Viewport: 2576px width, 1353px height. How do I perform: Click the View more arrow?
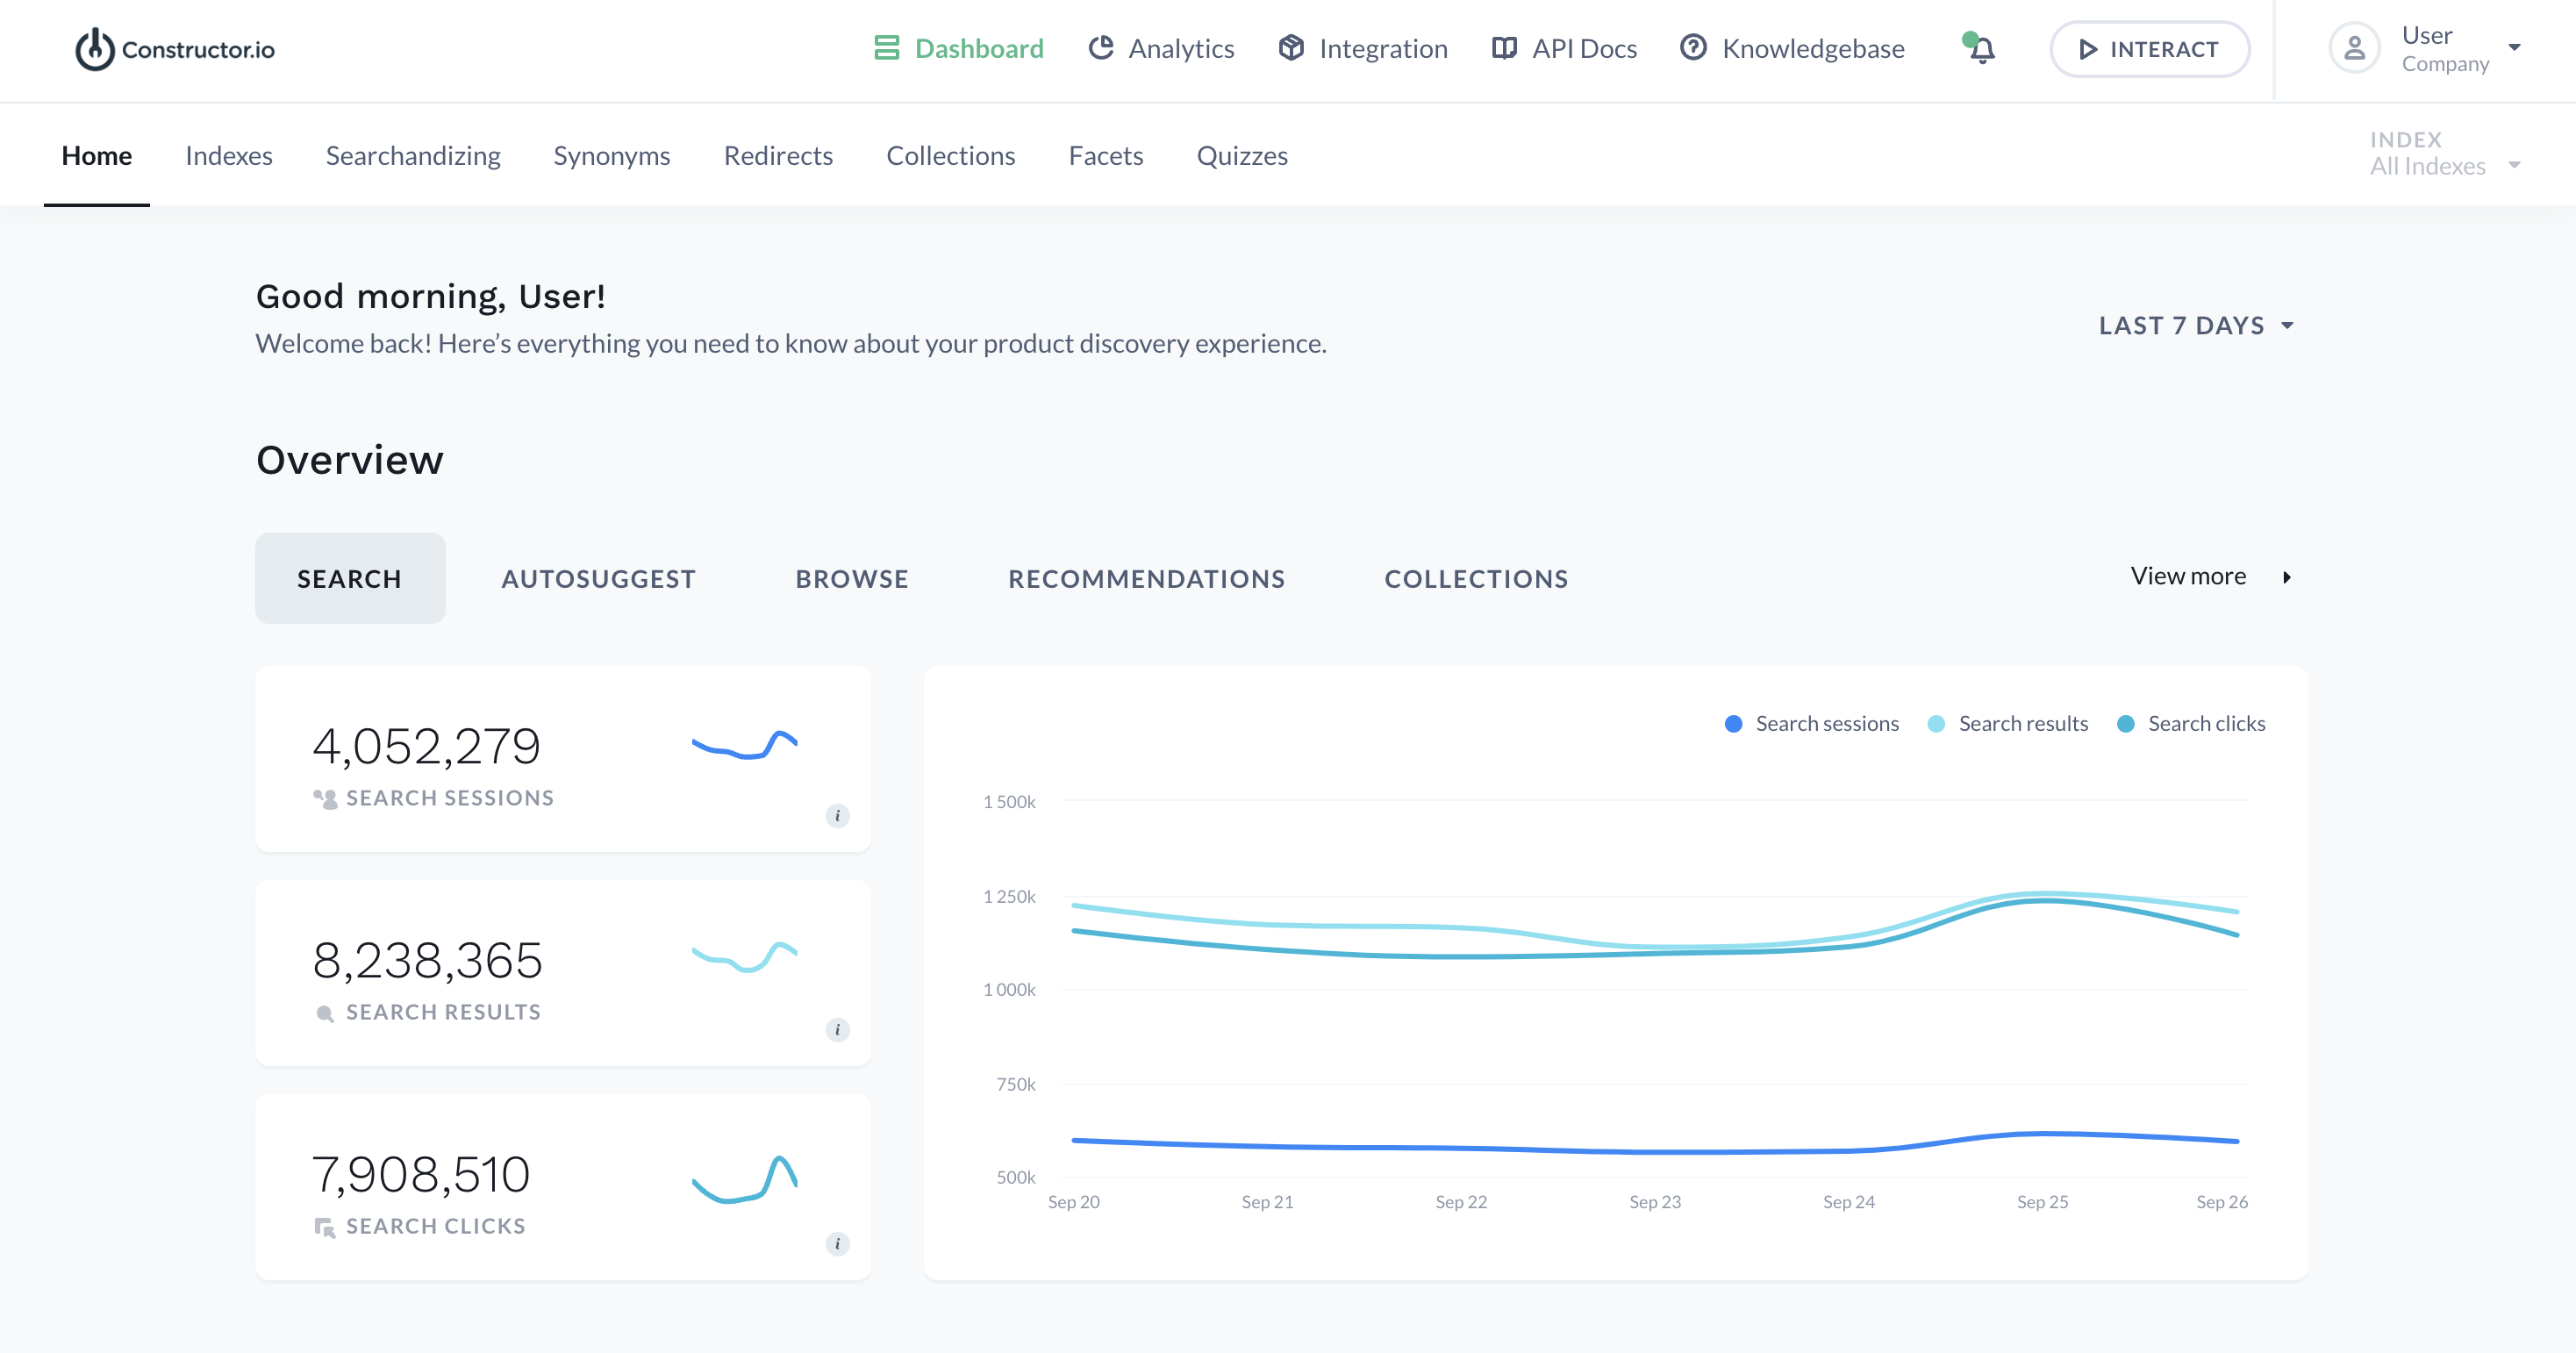(x=2286, y=577)
